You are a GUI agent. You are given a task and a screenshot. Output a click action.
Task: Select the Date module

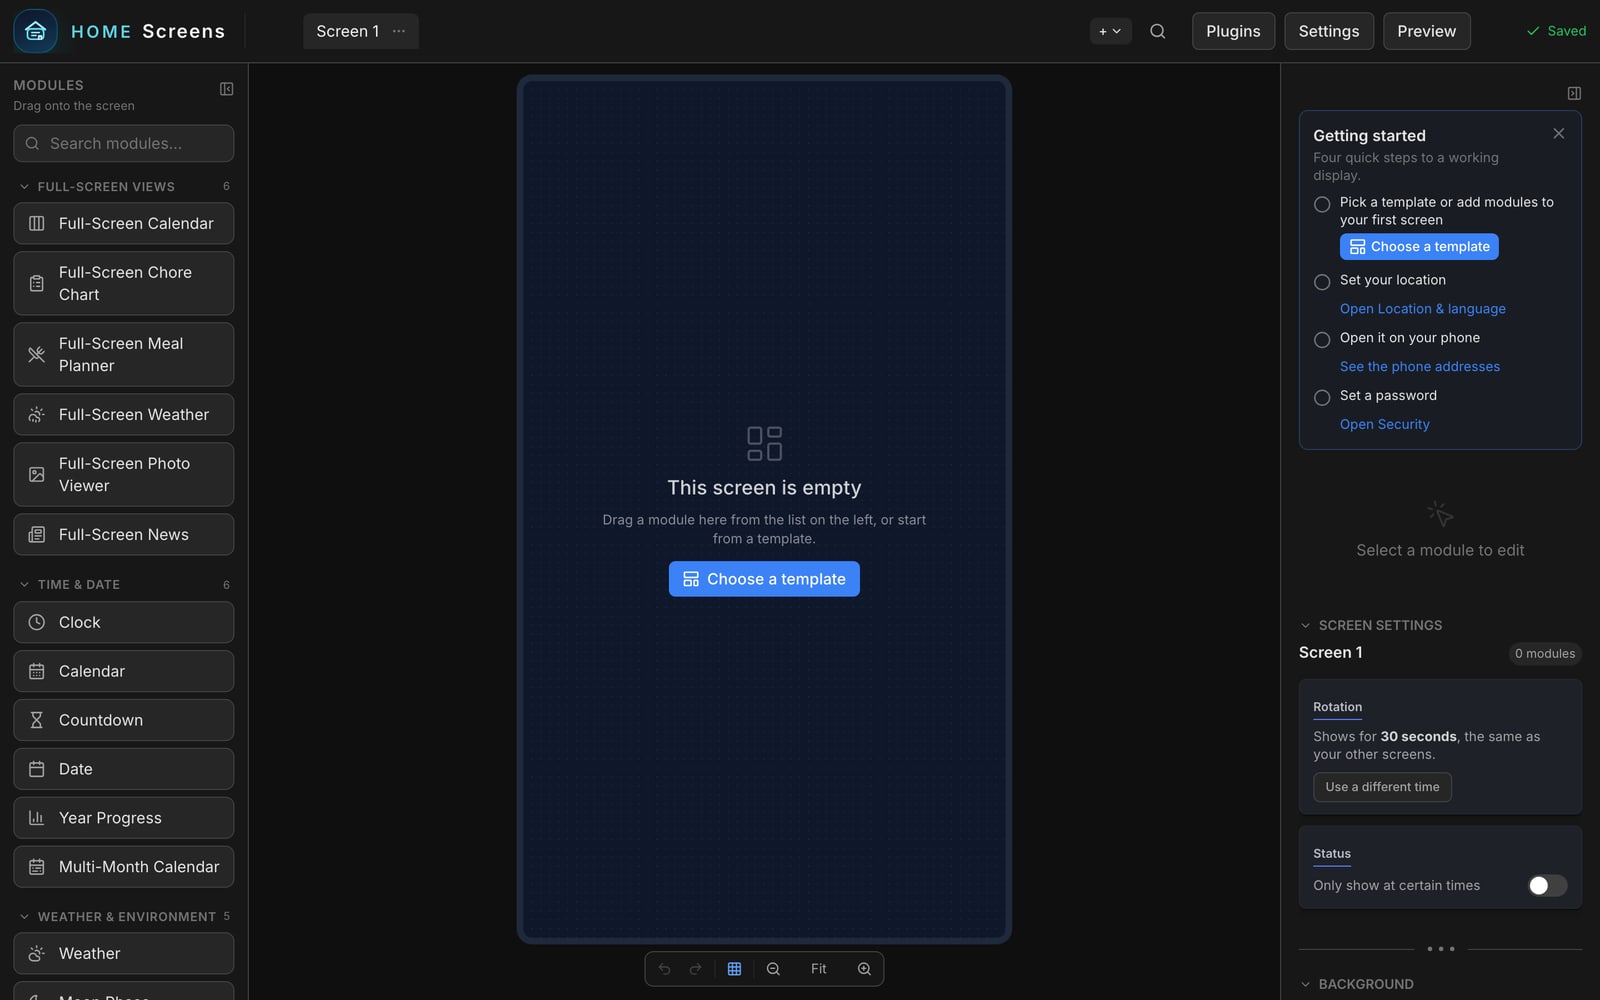[124, 769]
